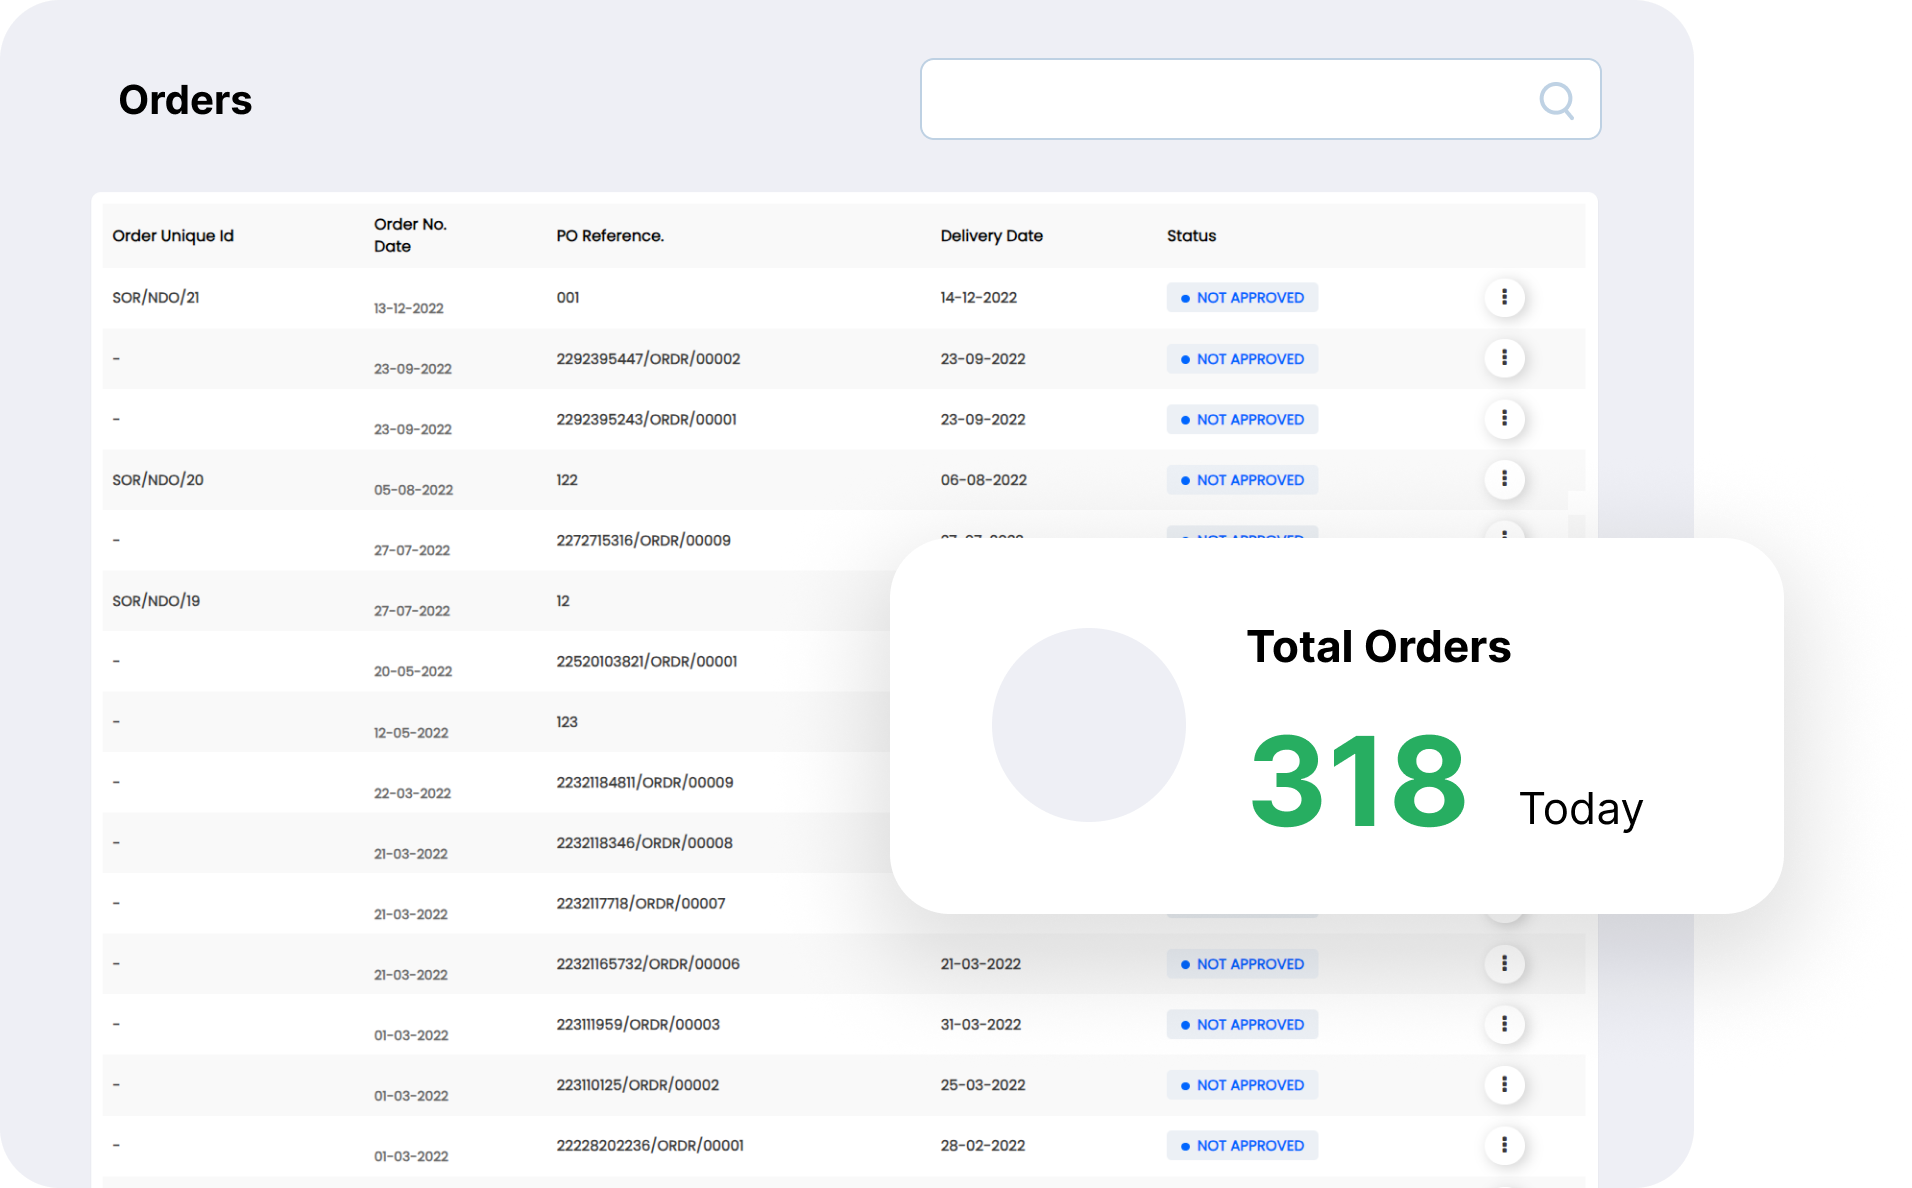Click PO reference 2232117718/ORDR/00007
The image size is (1912, 1188).
(641, 903)
